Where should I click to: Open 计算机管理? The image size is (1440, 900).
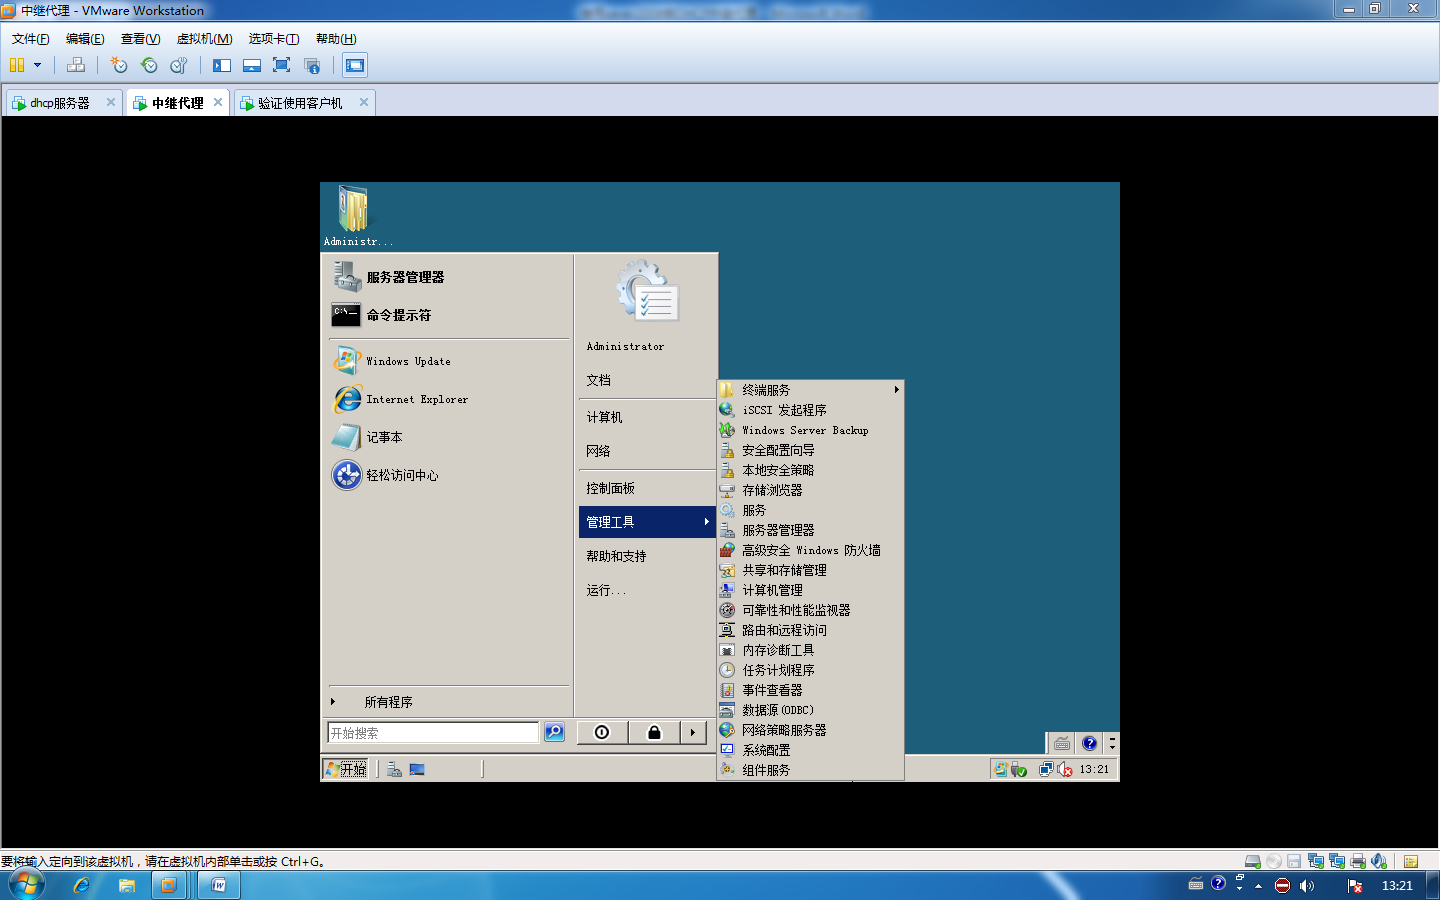tap(810, 590)
